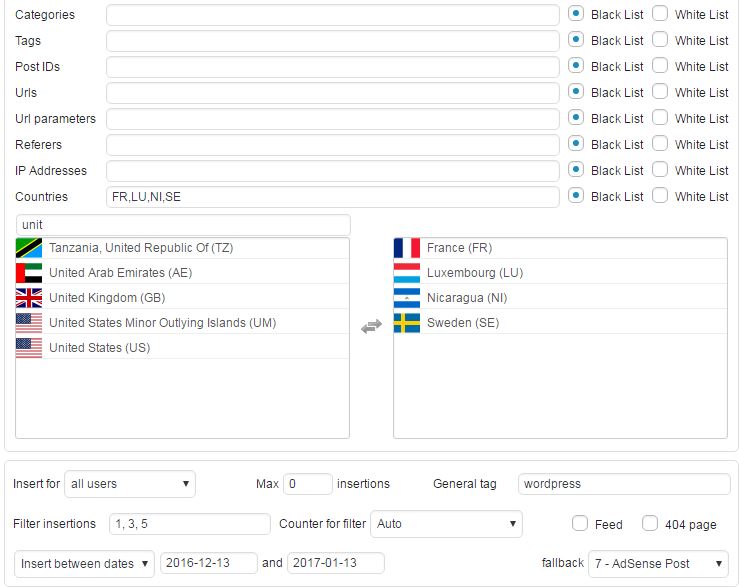Click the Max insertions number field
Image resolution: width=739 pixels, height=587 pixels.
tap(308, 484)
